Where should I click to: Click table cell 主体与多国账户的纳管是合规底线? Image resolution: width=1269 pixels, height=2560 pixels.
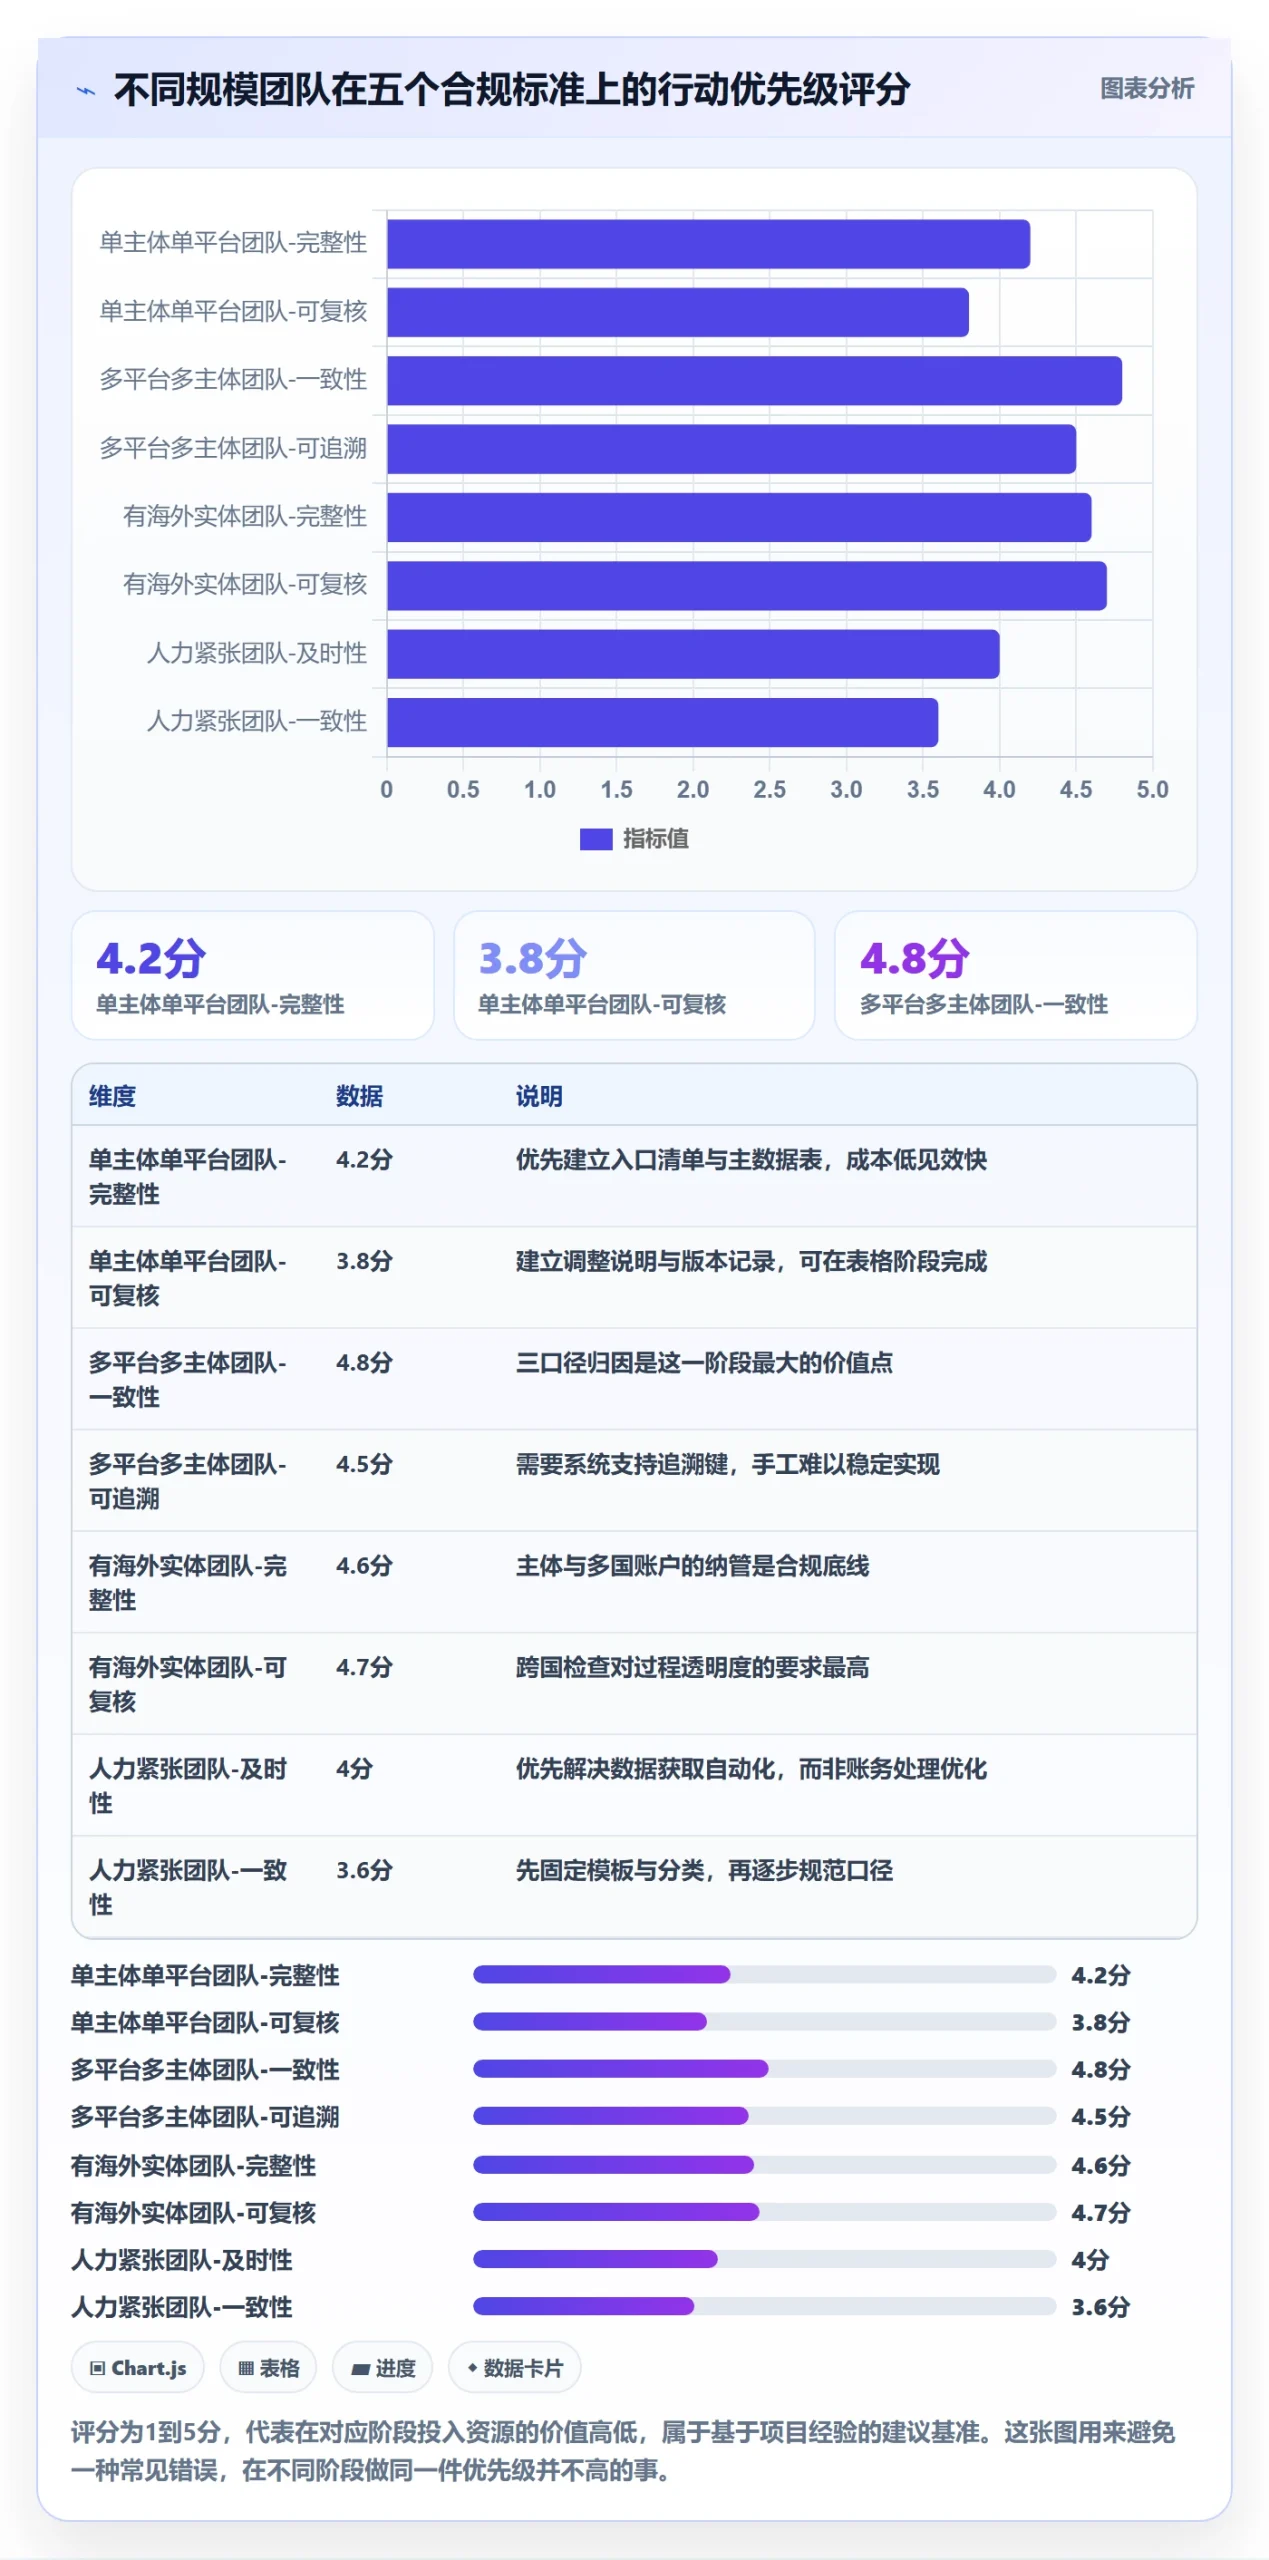[692, 1565]
